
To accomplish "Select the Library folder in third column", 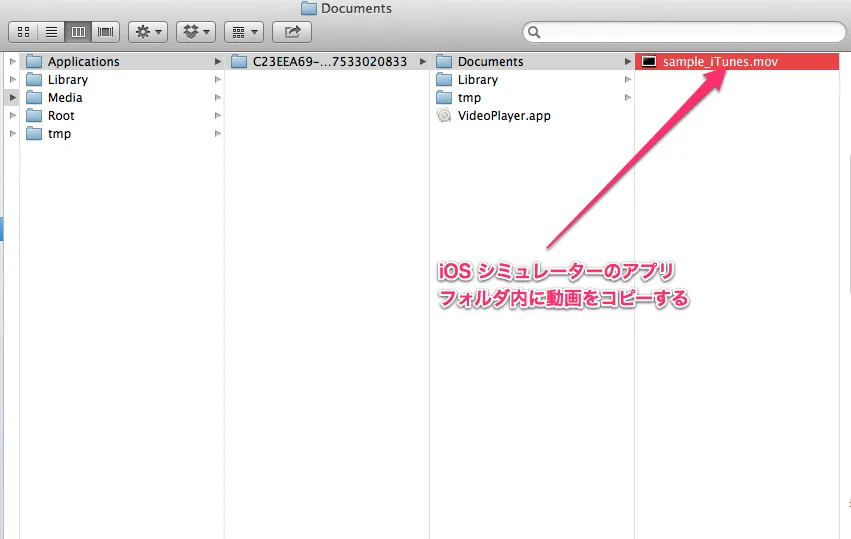I will point(532,80).
